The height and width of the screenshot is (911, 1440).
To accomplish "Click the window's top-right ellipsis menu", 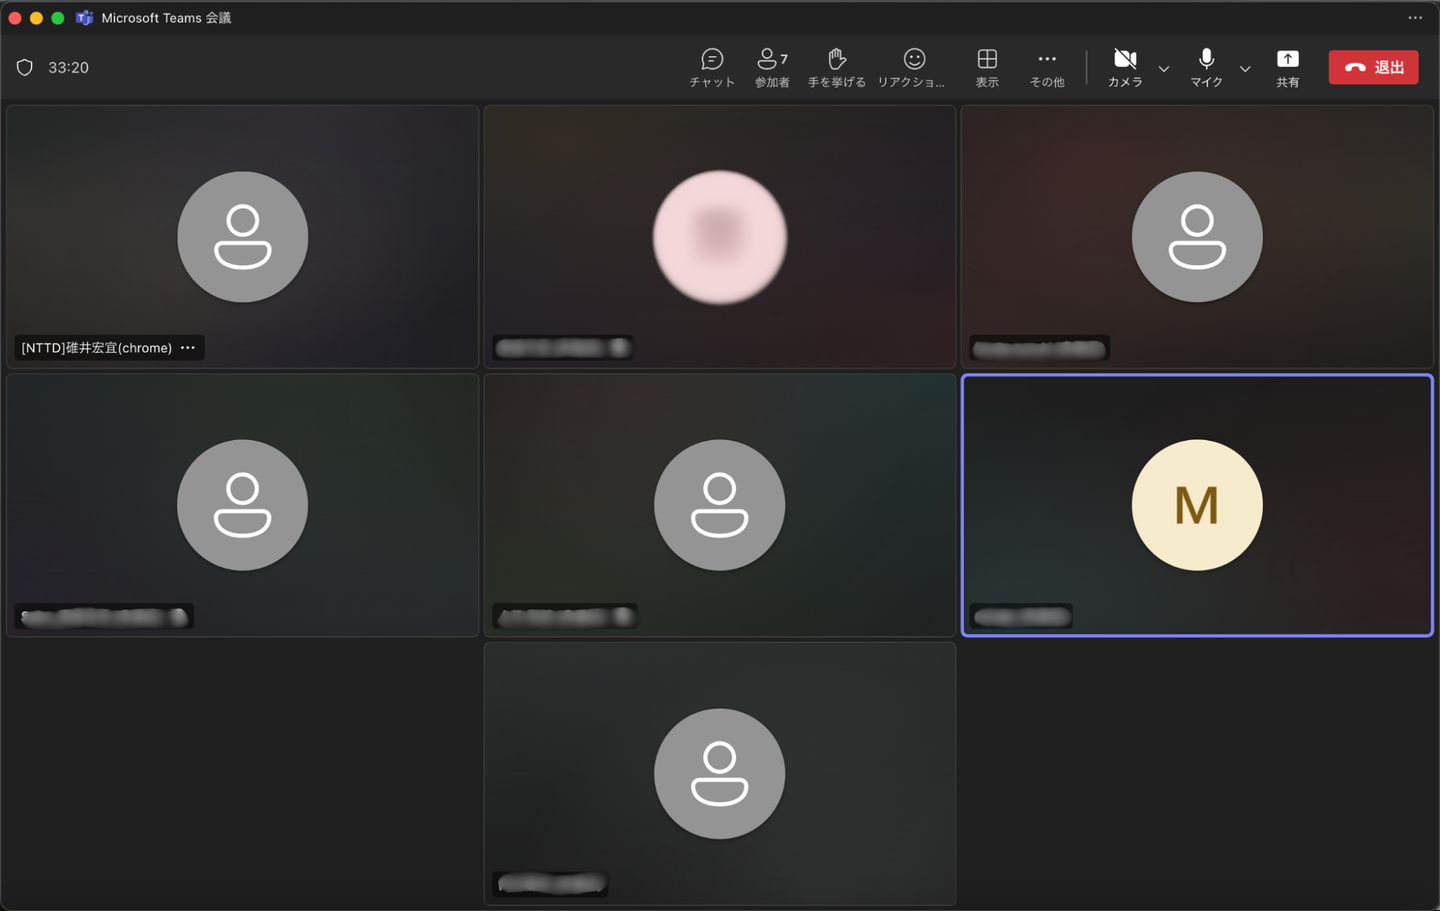I will tap(1415, 18).
